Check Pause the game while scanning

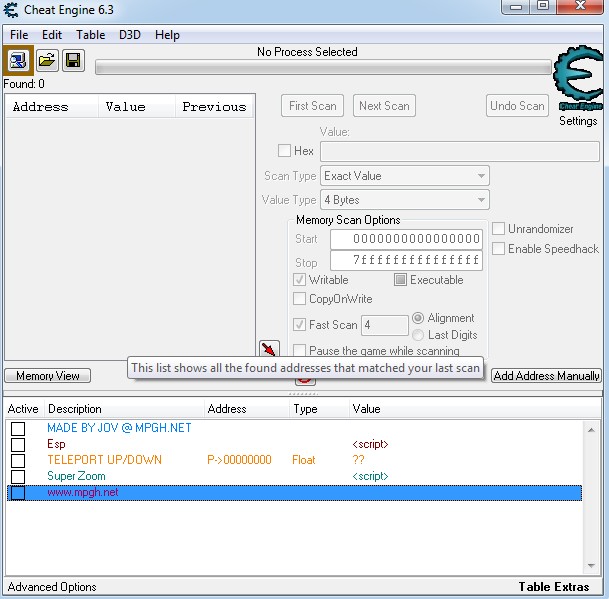click(299, 350)
